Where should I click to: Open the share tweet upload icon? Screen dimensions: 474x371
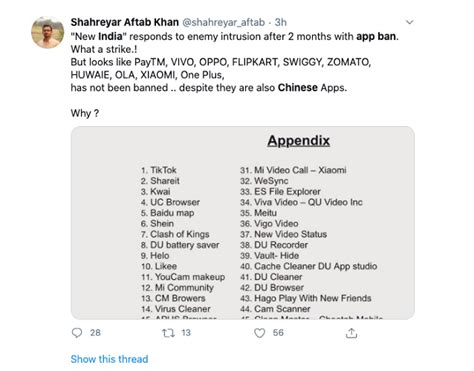point(351,333)
